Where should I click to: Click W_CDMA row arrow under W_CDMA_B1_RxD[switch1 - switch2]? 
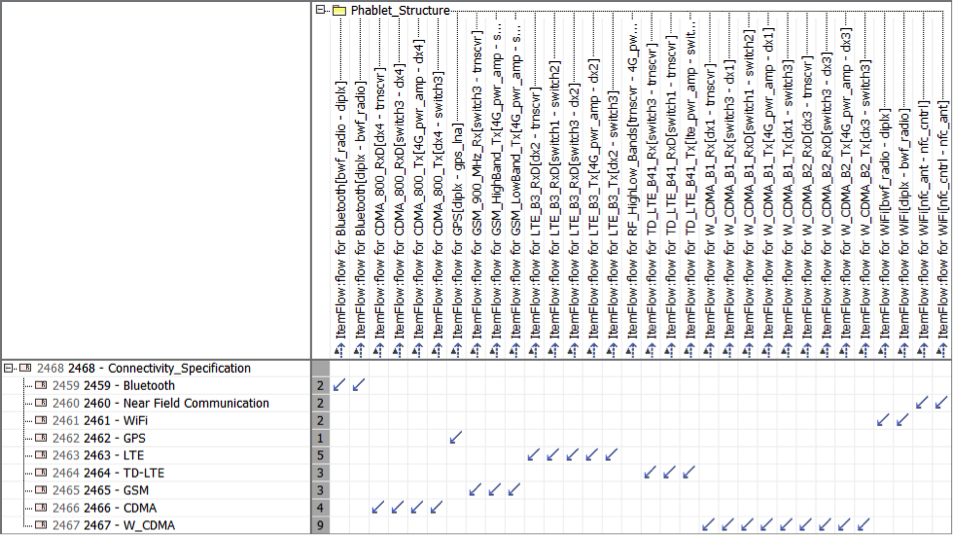pyautogui.click(x=748, y=524)
